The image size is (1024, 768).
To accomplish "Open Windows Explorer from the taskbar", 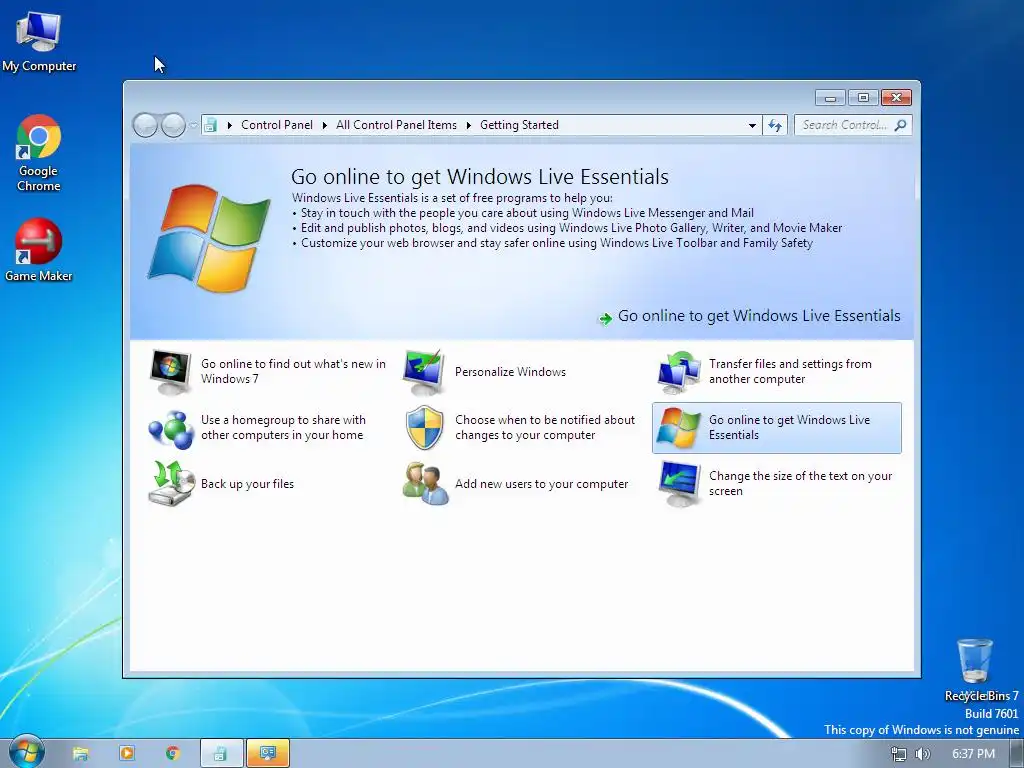I will click(80, 754).
